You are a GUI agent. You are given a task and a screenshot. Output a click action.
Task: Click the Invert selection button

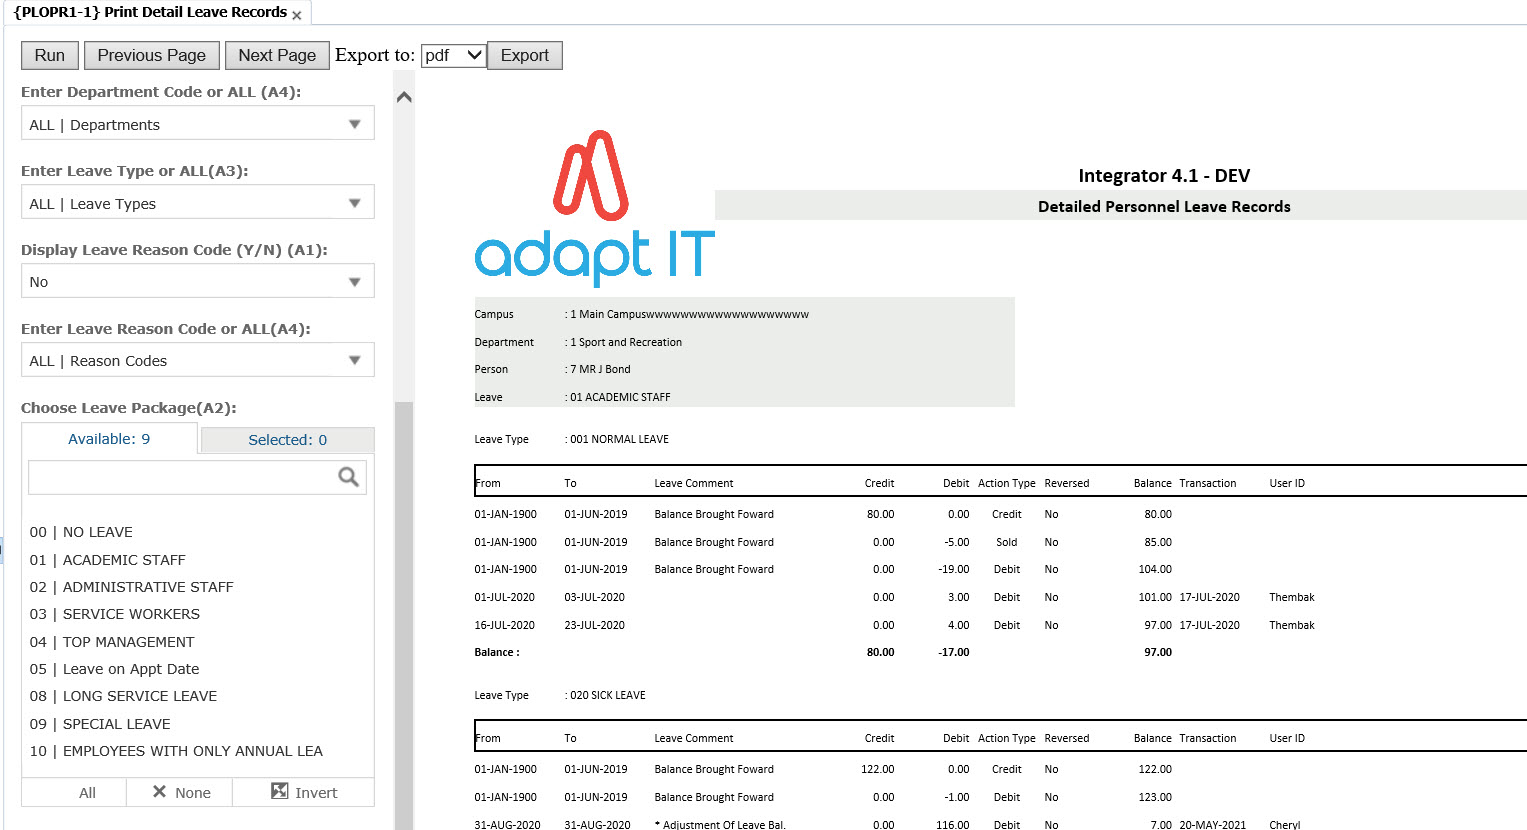[304, 792]
